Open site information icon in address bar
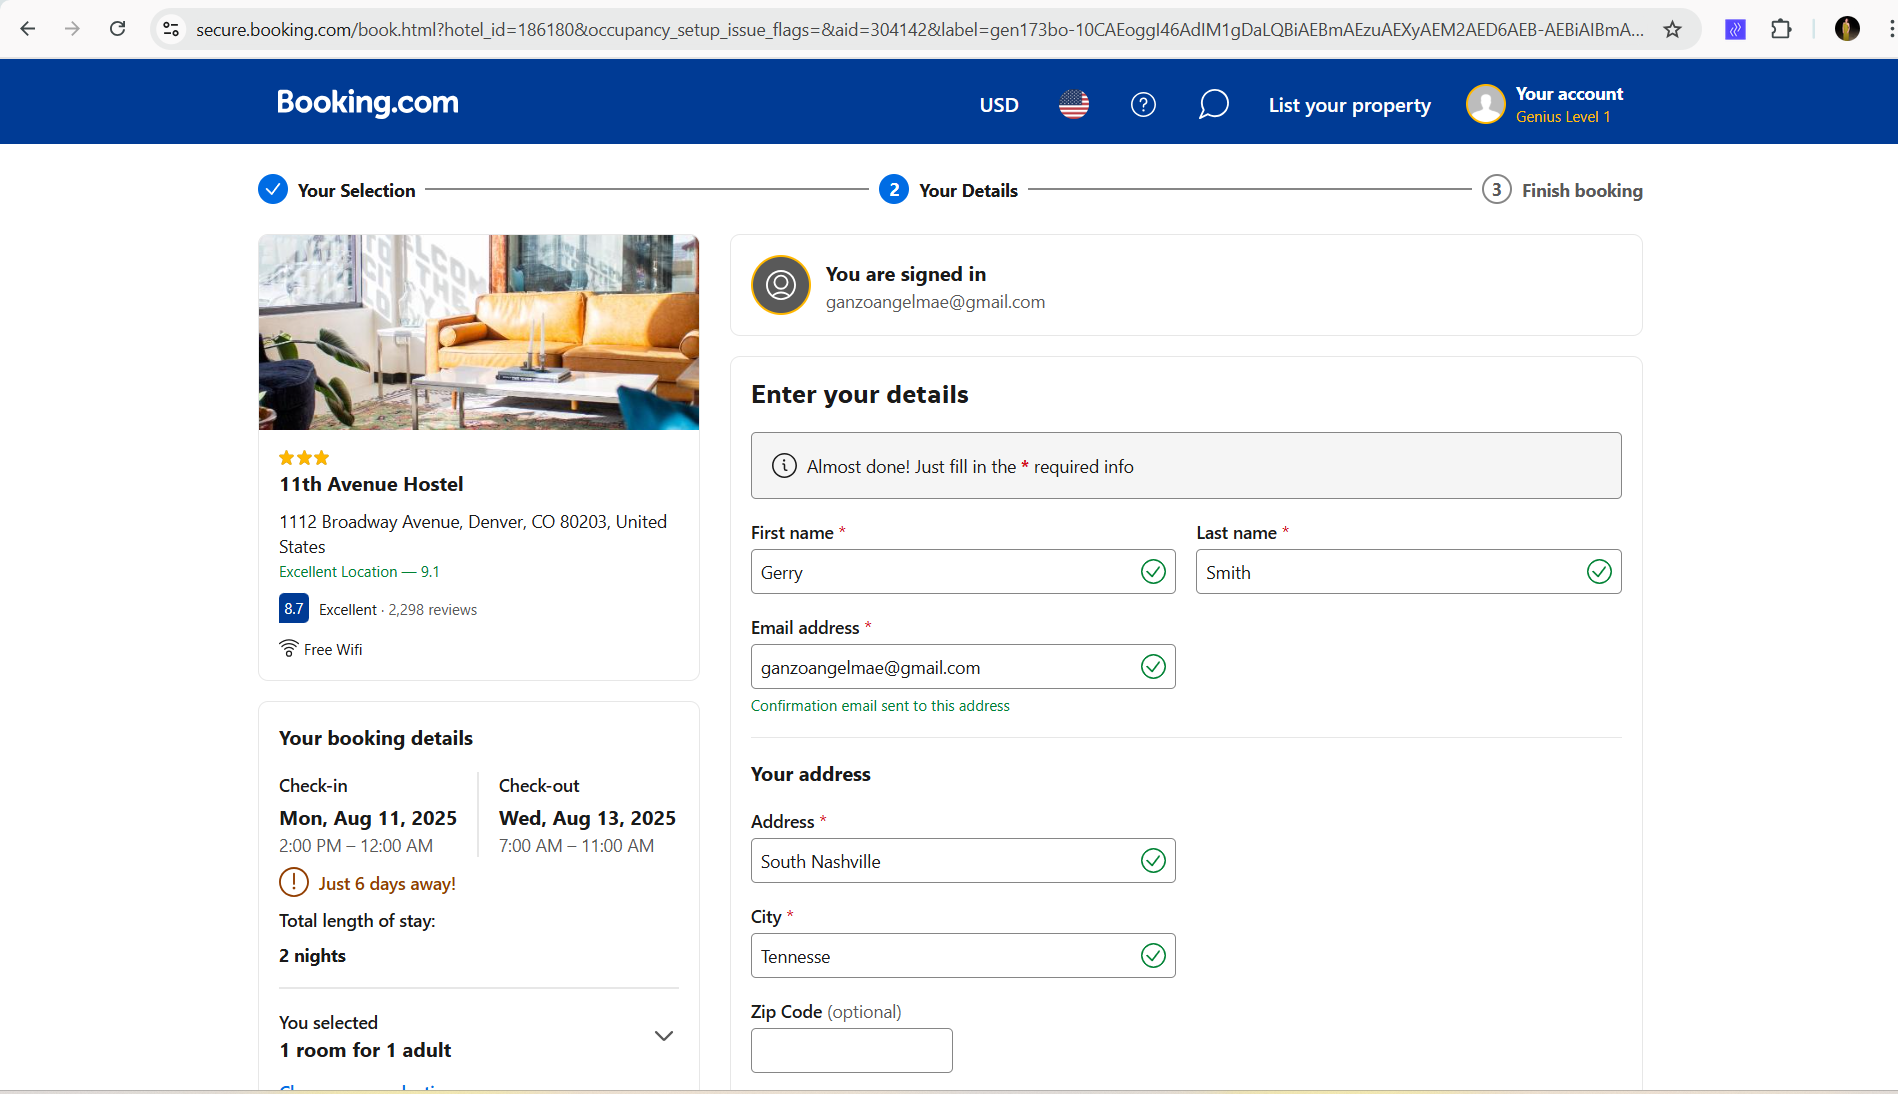The width and height of the screenshot is (1898, 1094). [x=171, y=29]
